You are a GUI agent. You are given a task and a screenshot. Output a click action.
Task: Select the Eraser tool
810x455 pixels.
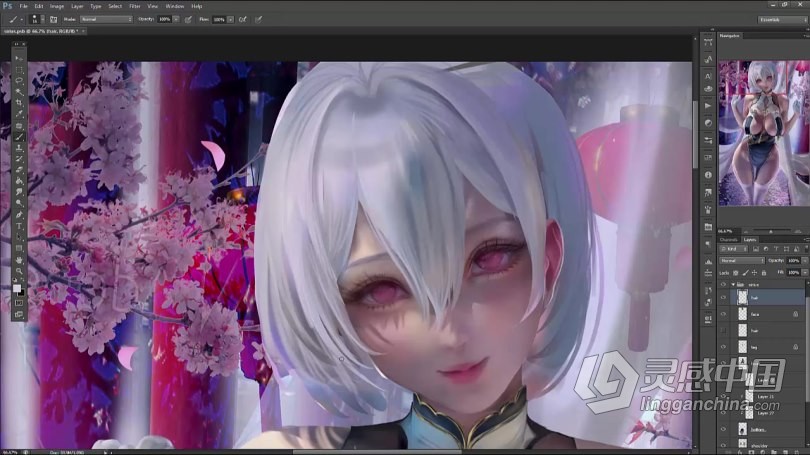(19, 170)
